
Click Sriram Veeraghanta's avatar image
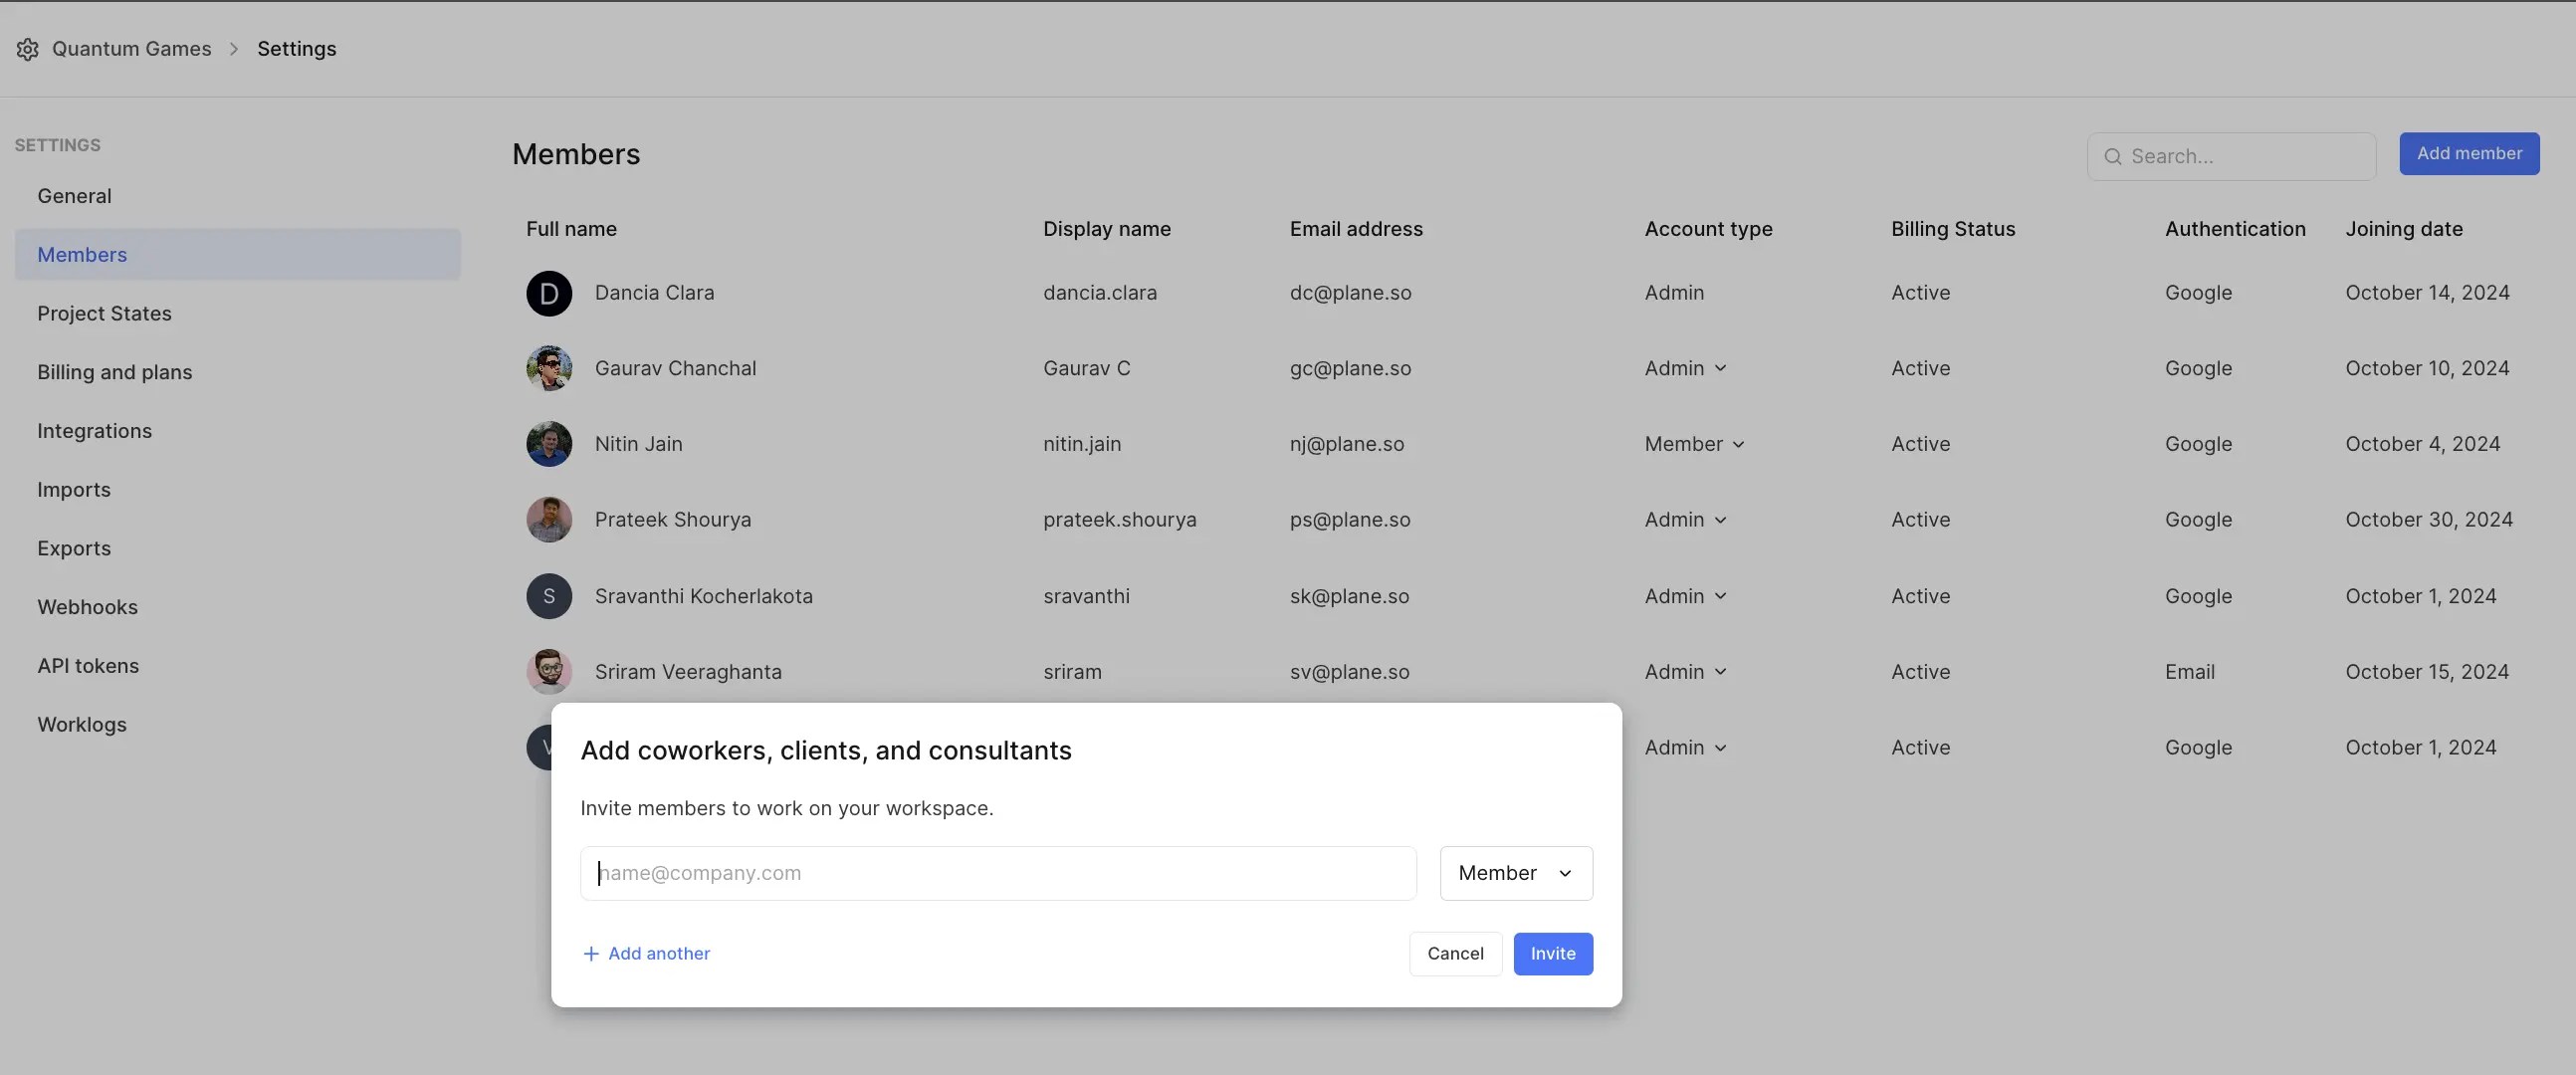549,671
